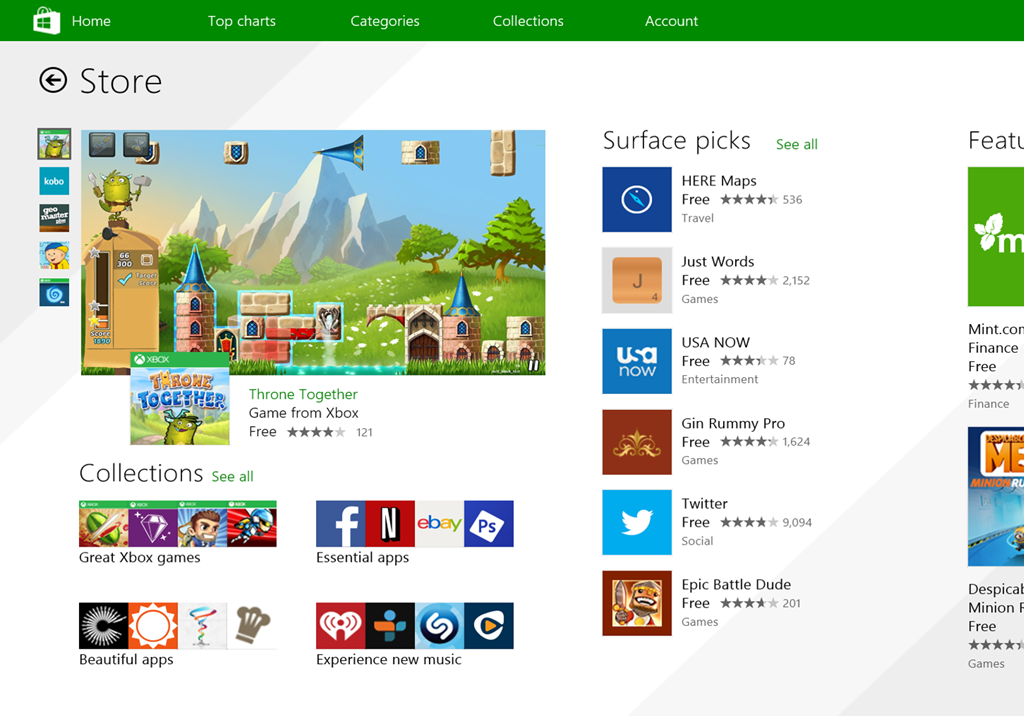Open the Throne Together title link

coord(303,394)
